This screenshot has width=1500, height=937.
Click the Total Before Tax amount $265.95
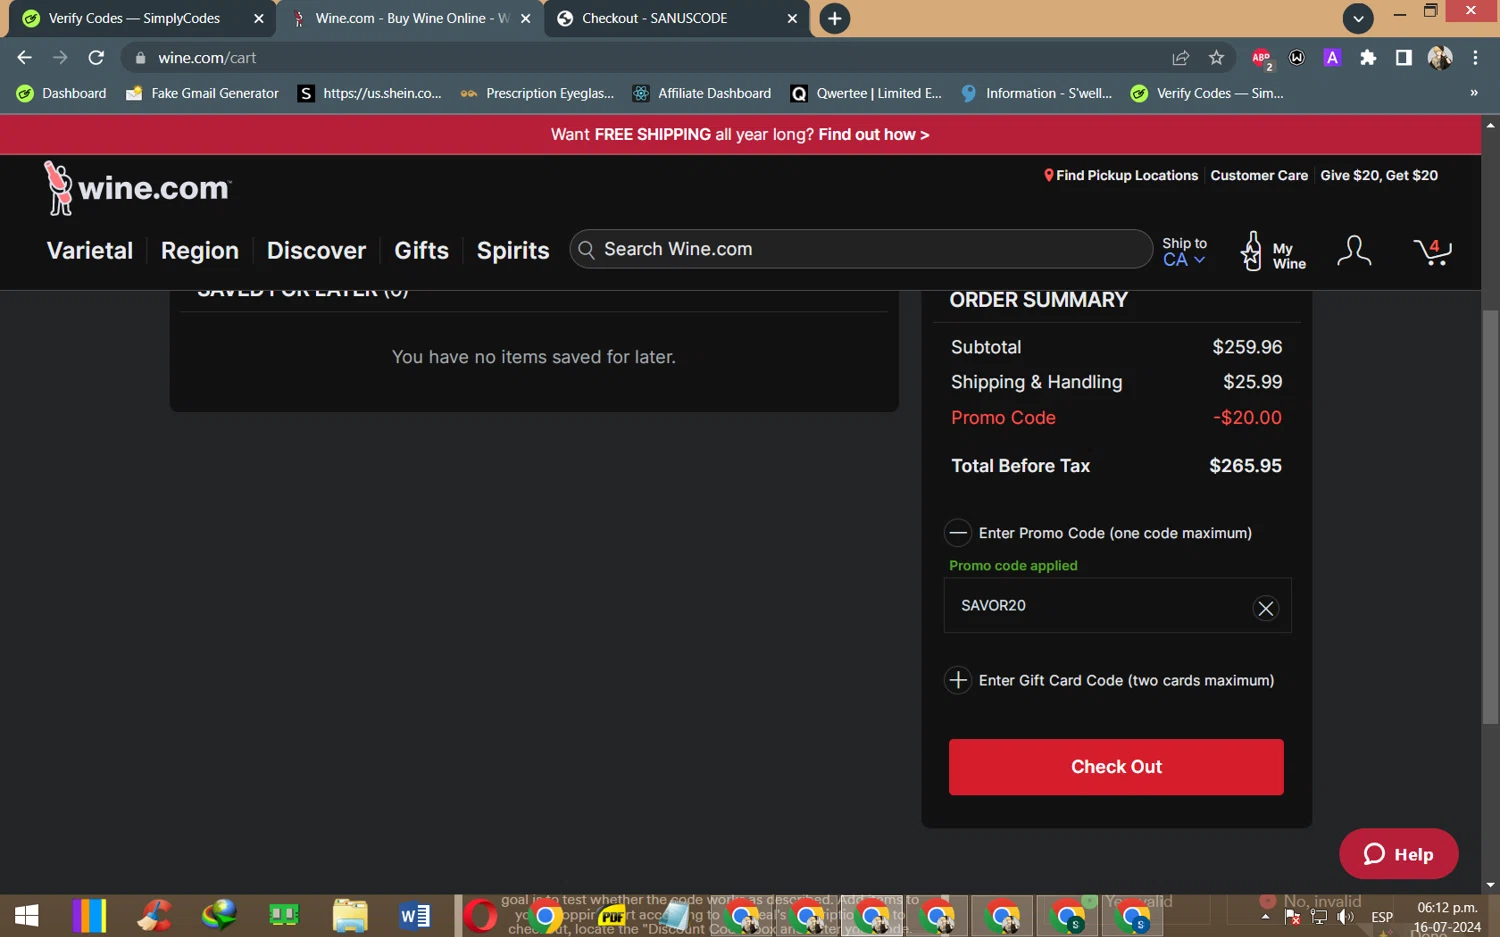(x=1245, y=466)
